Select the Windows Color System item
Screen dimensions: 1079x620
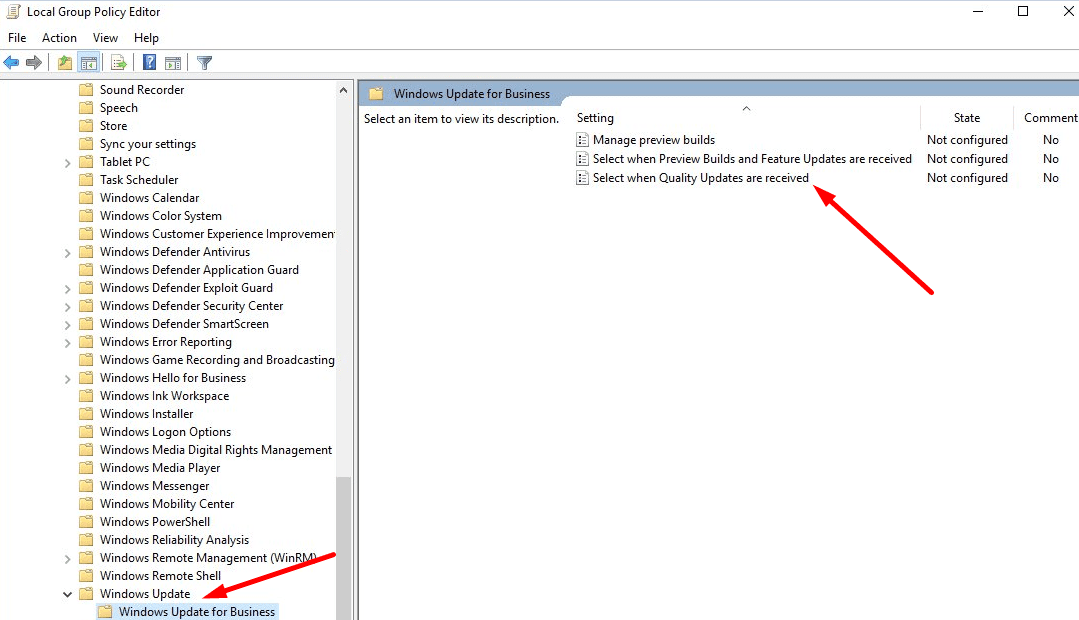click(x=160, y=215)
